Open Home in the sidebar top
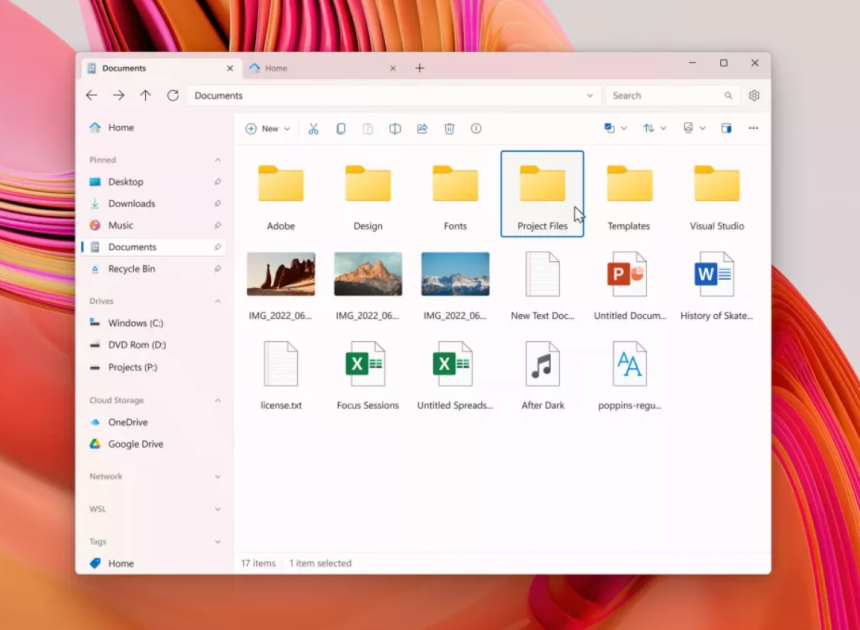The width and height of the screenshot is (860, 630). click(154, 127)
